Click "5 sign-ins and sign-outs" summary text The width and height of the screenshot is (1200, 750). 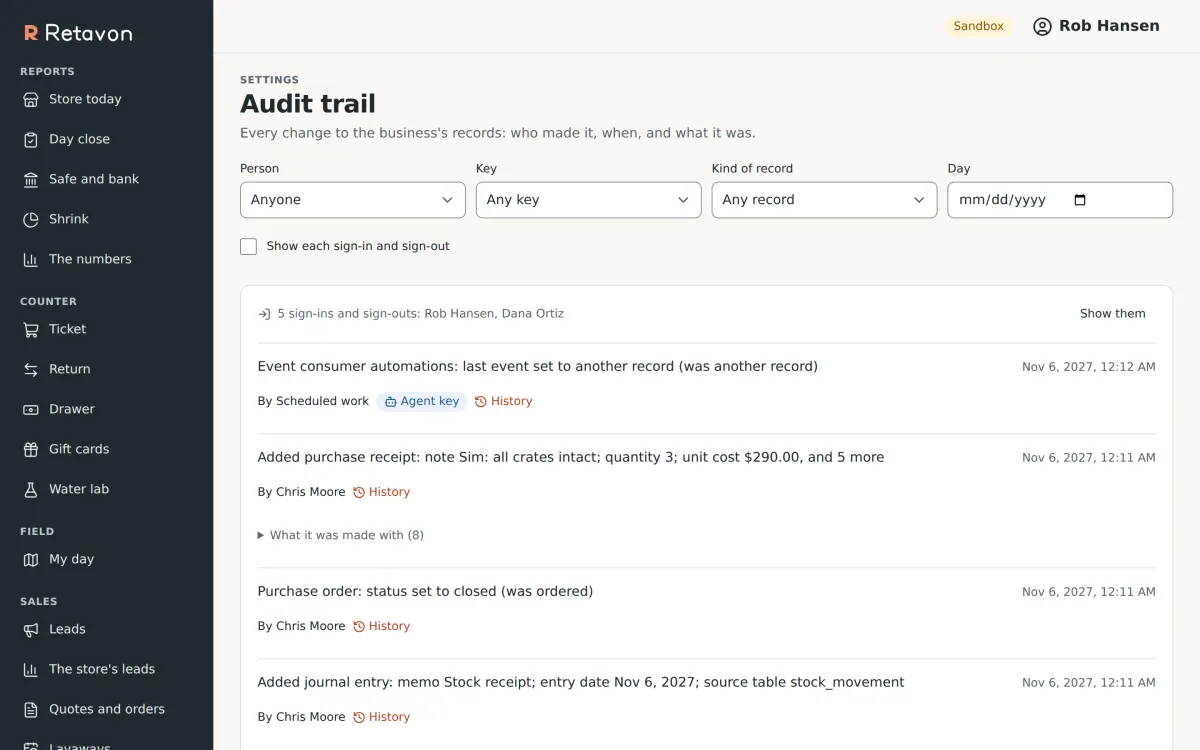coord(347,314)
